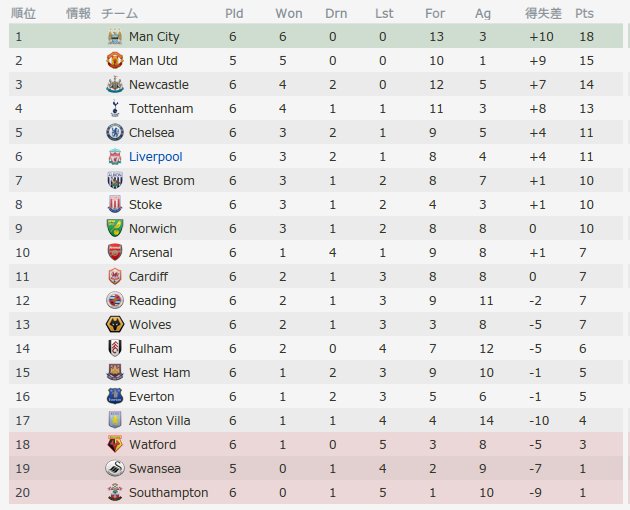The image size is (630, 510).
Task: Select the Southampton row
Action: point(316,492)
